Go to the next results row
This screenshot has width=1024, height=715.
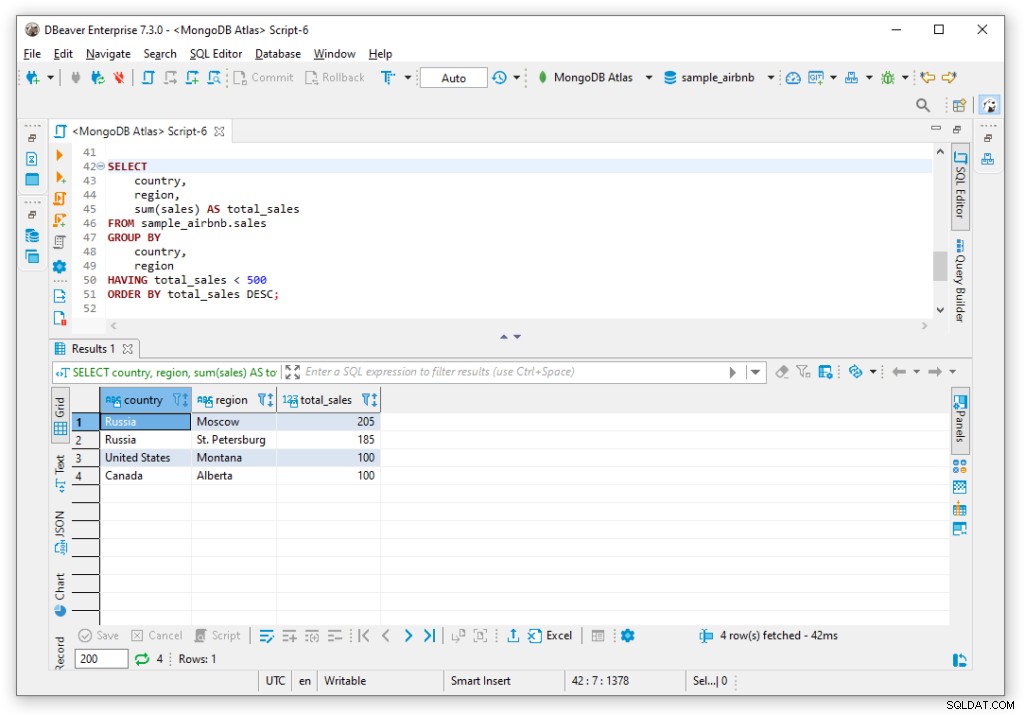pyautogui.click(x=408, y=635)
